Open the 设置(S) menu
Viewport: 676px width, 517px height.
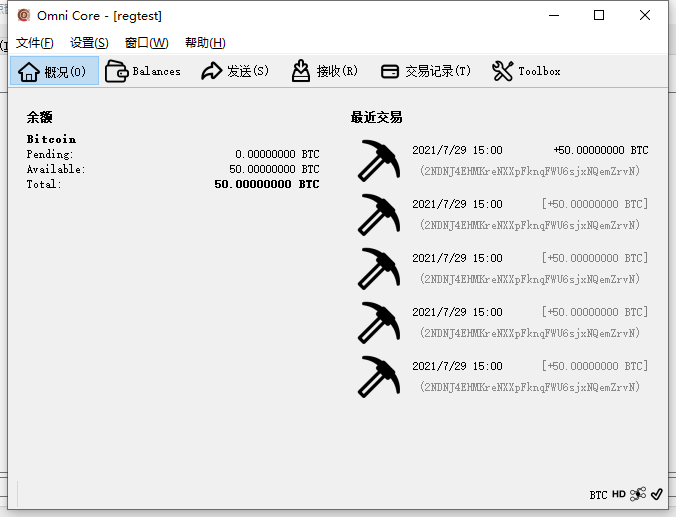point(89,43)
